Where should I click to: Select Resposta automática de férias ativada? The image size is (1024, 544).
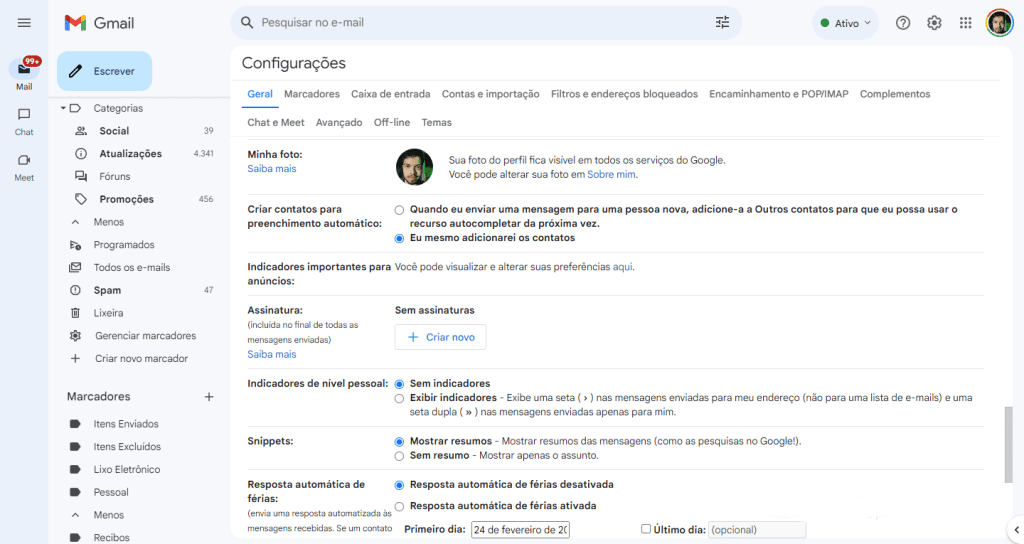coord(399,506)
